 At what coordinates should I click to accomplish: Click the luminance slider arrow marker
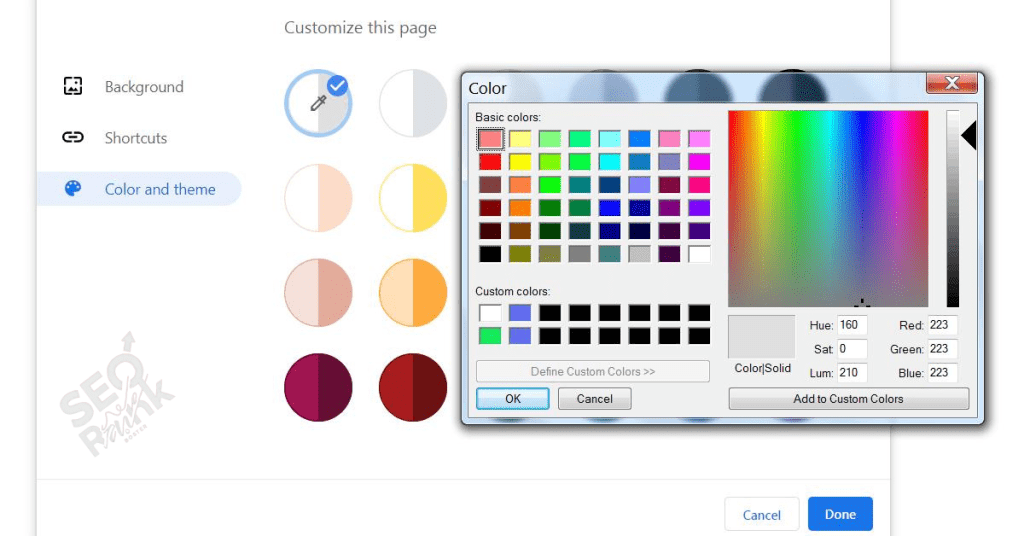pos(968,135)
